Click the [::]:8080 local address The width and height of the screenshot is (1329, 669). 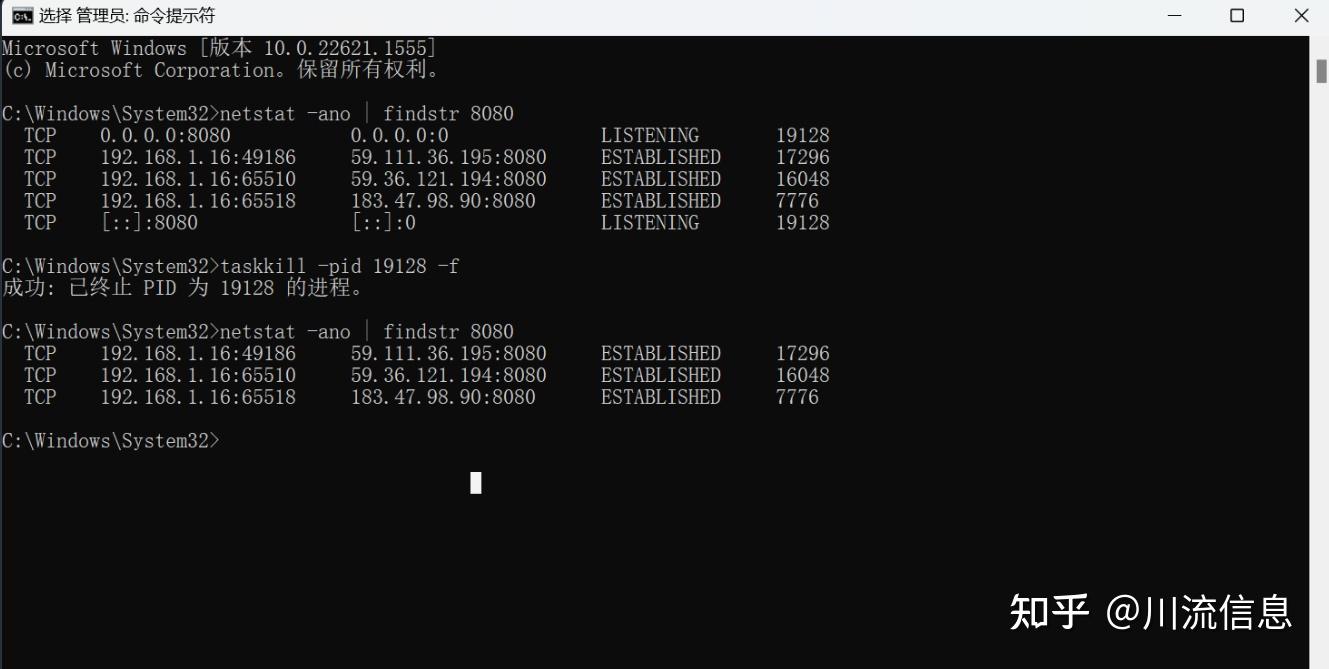pos(150,222)
